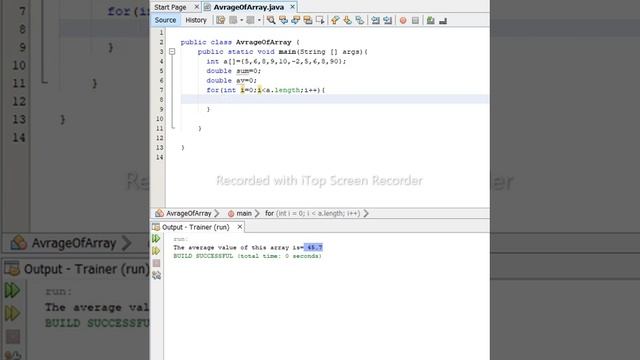Open the Output panel settings icon
Screen dimensions: 640x360
pos(156,276)
